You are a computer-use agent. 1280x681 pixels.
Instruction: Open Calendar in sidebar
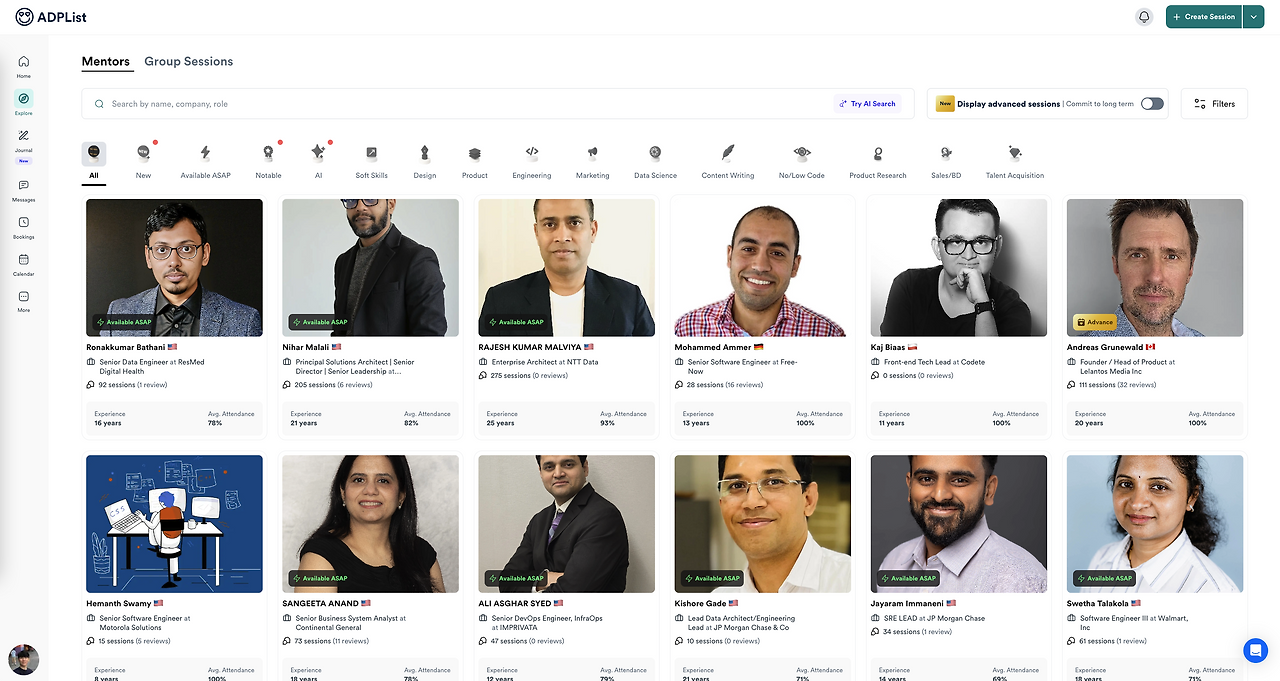[23, 264]
